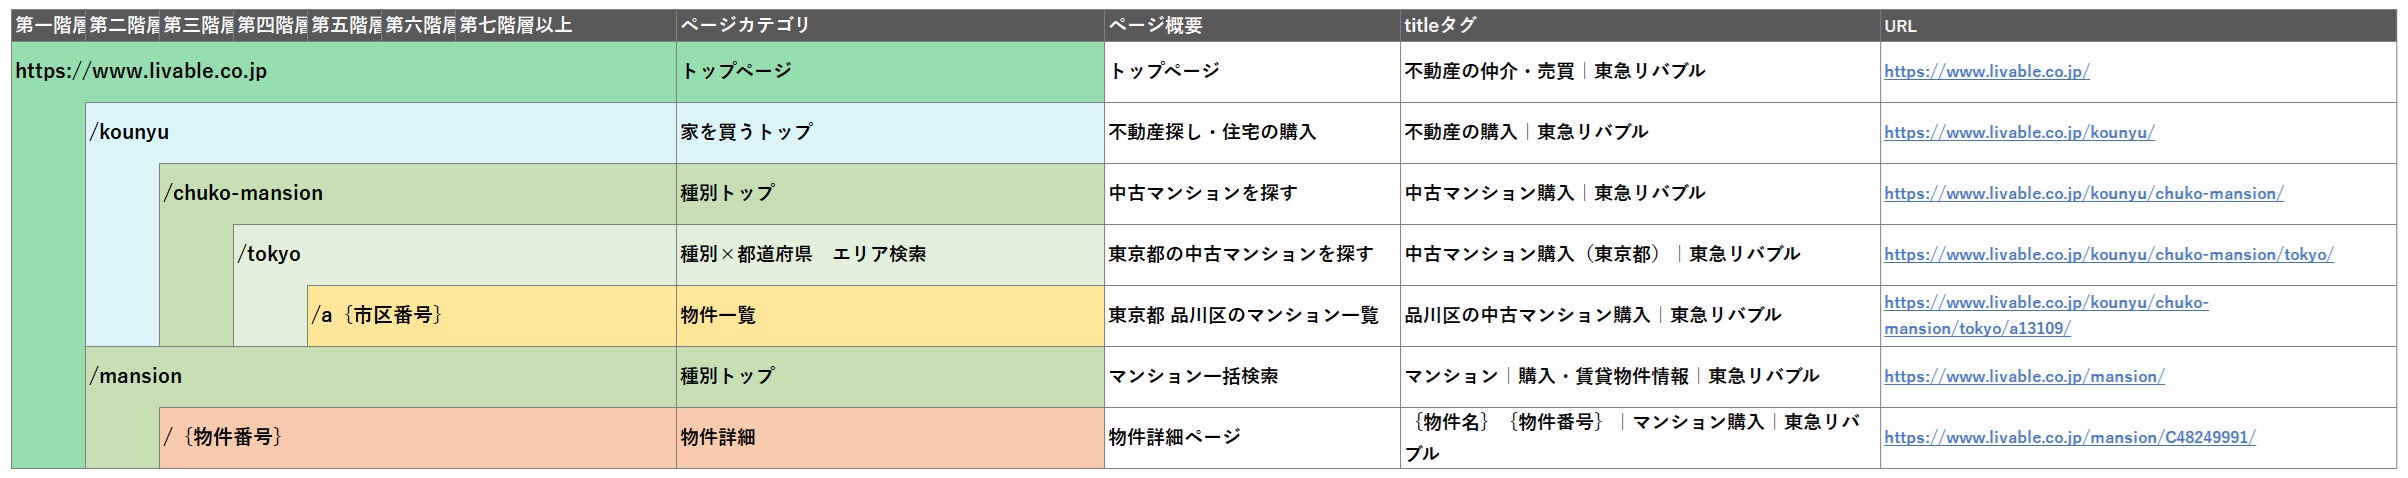Select the ページカテゴリ column header
2408x478 pixels.
[x=745, y=26]
